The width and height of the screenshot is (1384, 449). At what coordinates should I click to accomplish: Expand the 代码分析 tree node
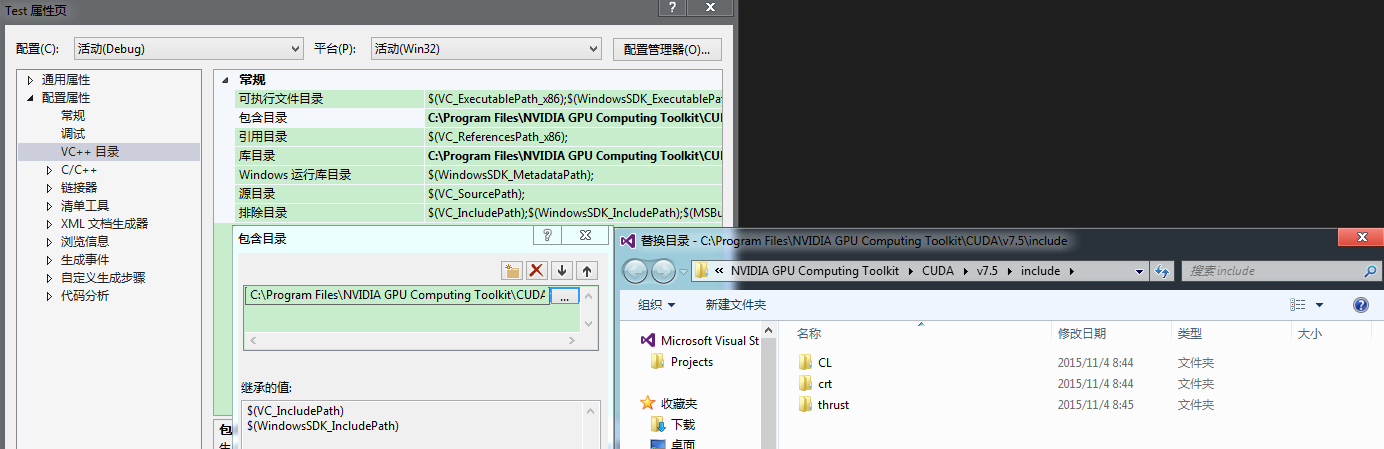pyautogui.click(x=50, y=296)
